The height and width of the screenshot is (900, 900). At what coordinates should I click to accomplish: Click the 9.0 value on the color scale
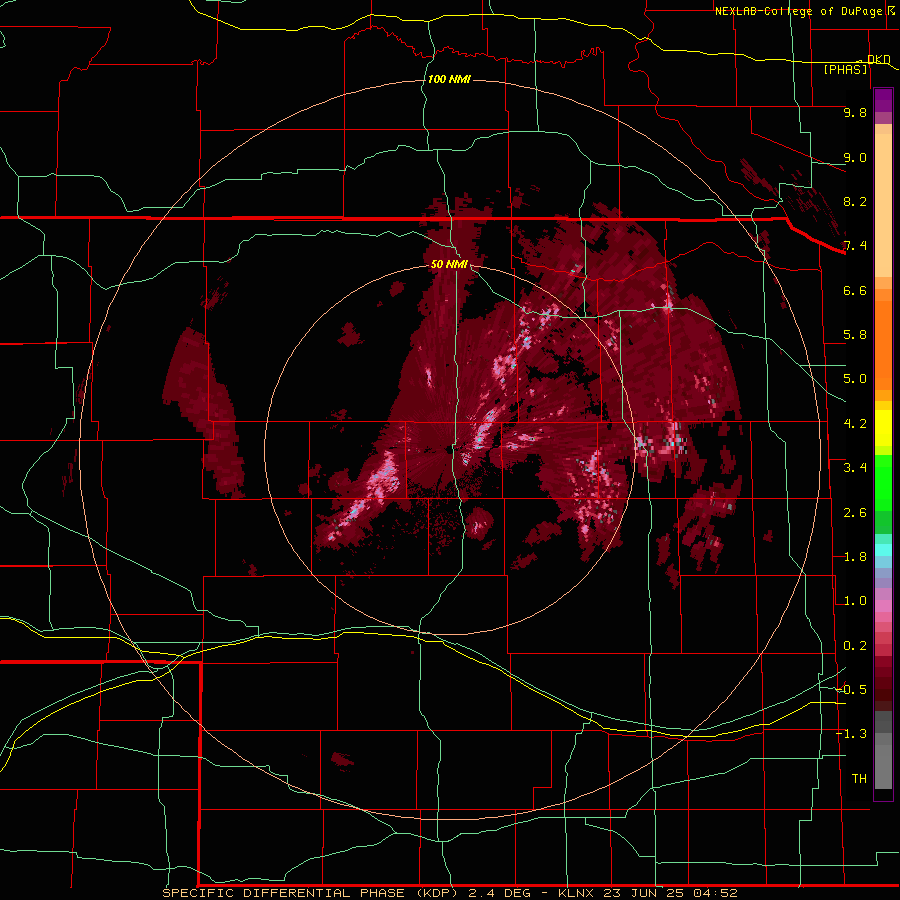[x=855, y=157]
